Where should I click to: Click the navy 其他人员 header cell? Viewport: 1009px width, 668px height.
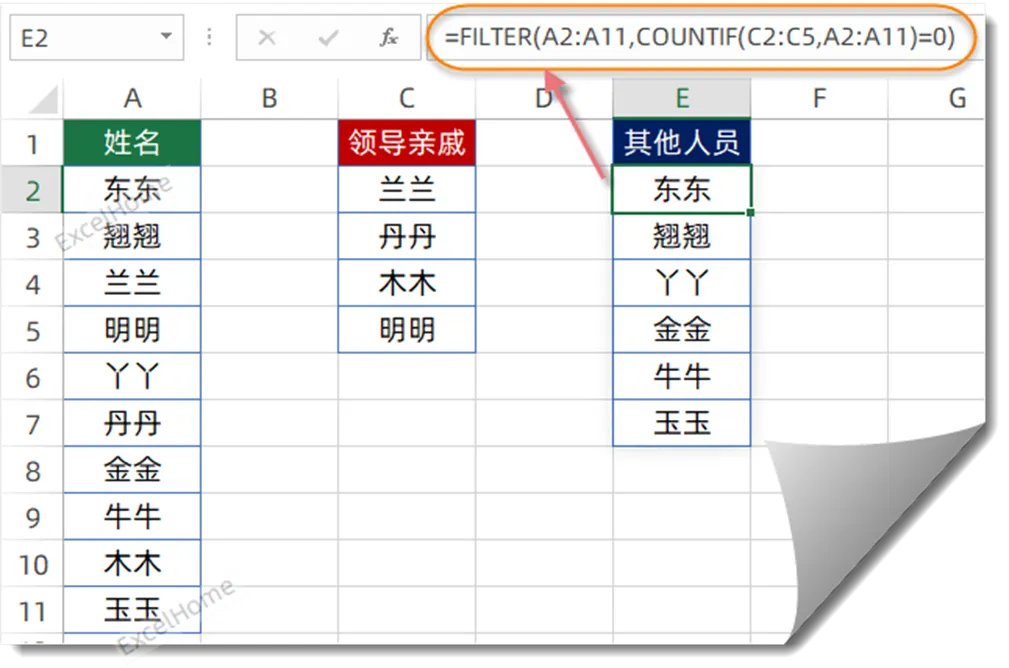coord(681,142)
